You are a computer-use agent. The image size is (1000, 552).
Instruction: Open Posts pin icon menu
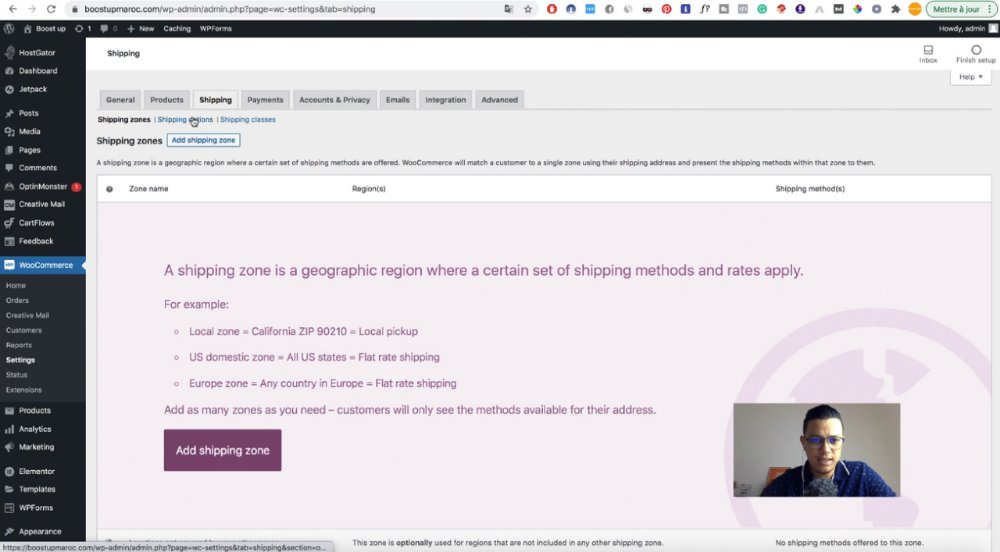(x=10, y=113)
